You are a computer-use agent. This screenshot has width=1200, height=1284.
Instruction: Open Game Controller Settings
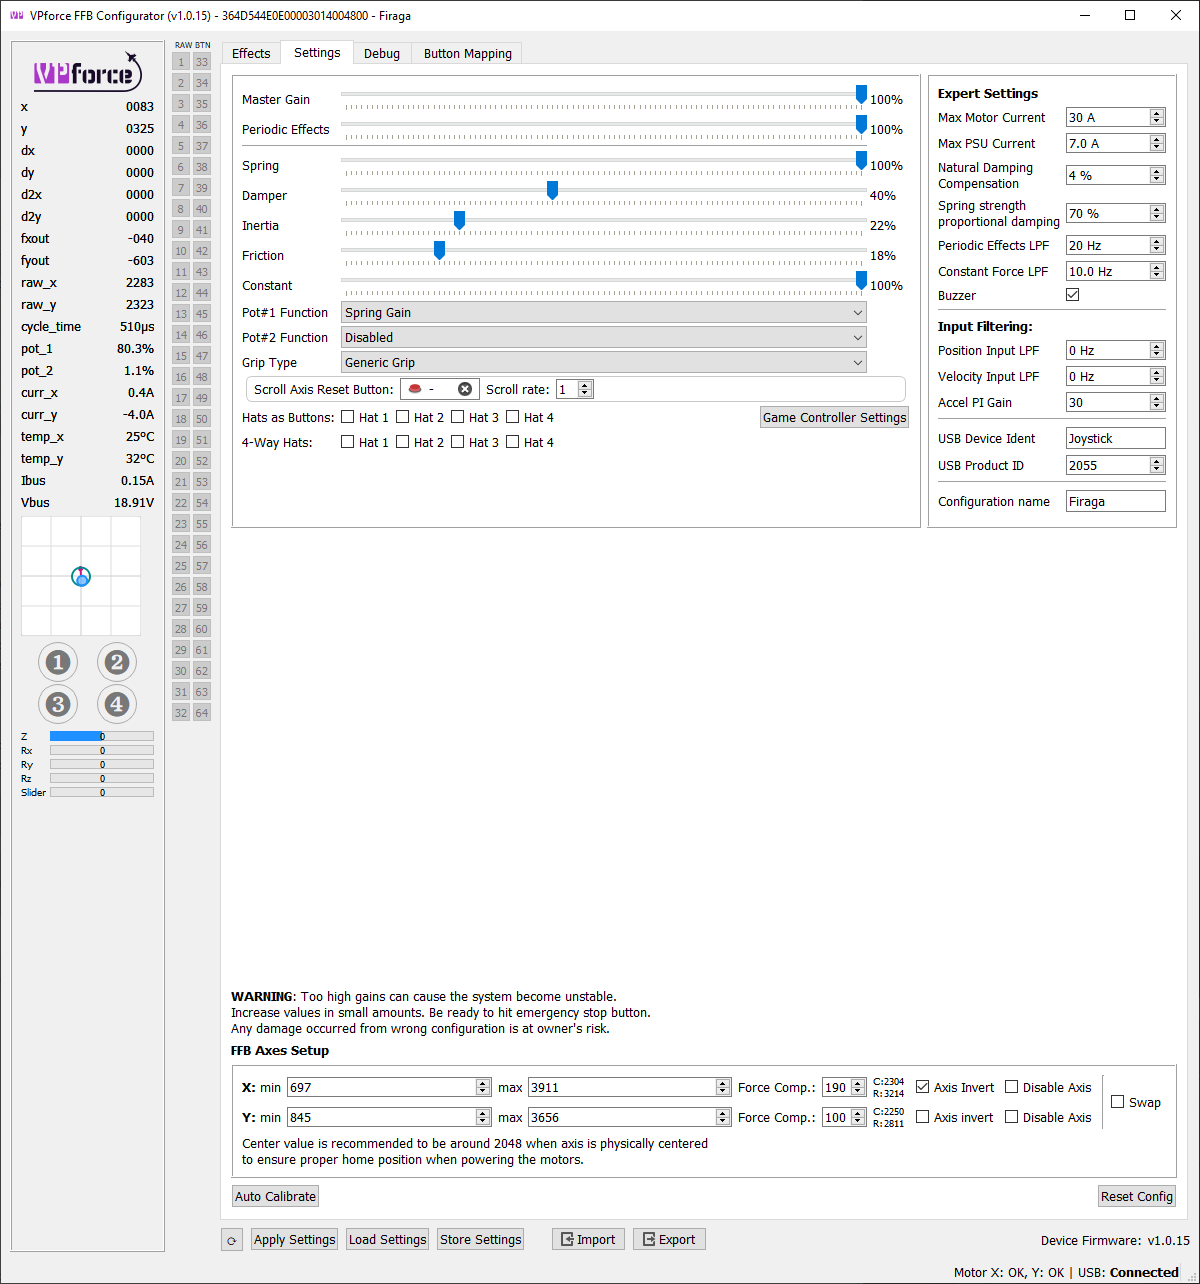click(x=834, y=417)
